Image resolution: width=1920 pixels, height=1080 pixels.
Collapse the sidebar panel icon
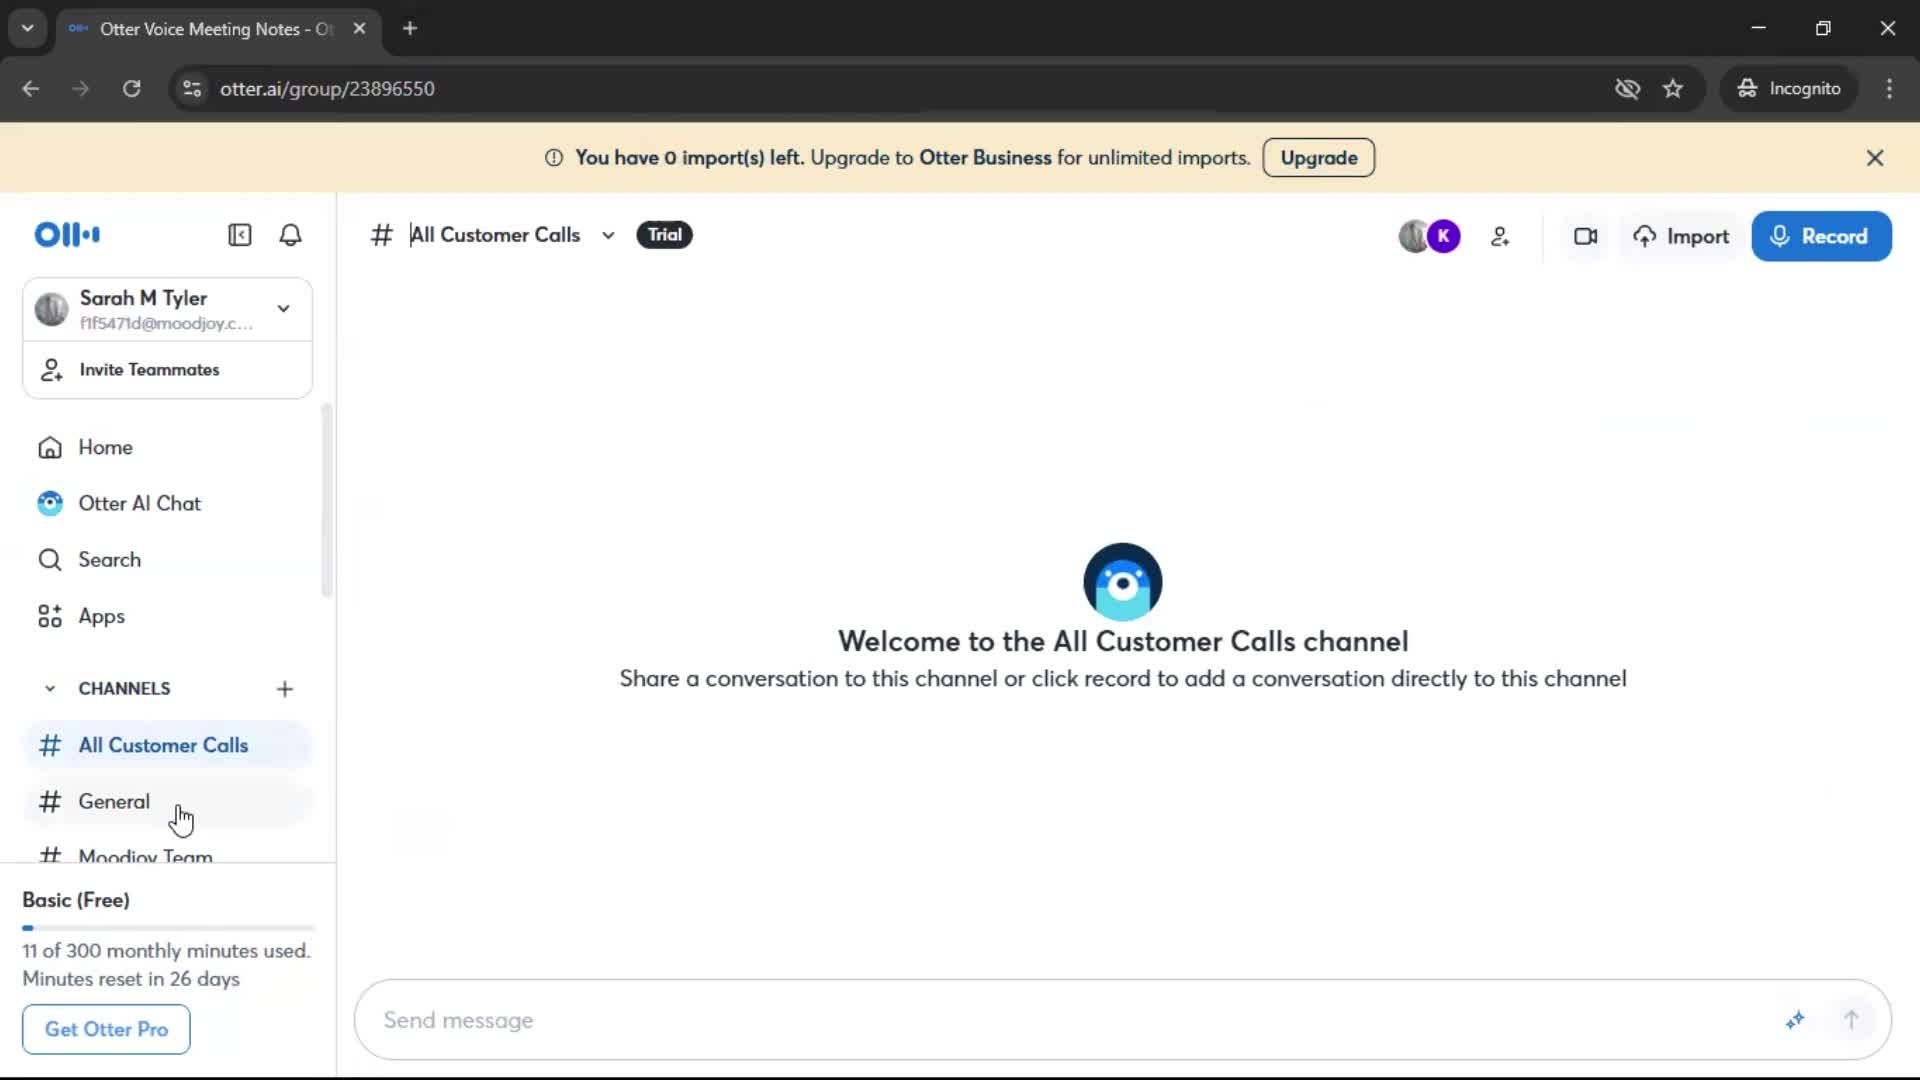(240, 235)
